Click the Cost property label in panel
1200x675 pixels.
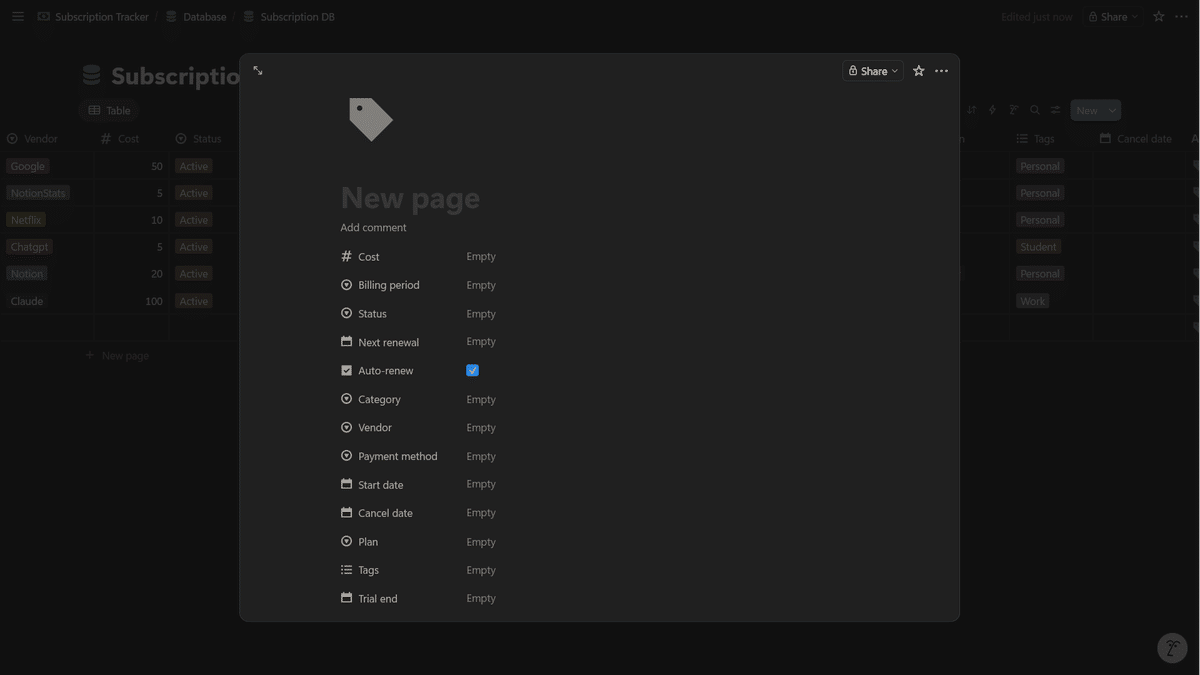click(360, 257)
